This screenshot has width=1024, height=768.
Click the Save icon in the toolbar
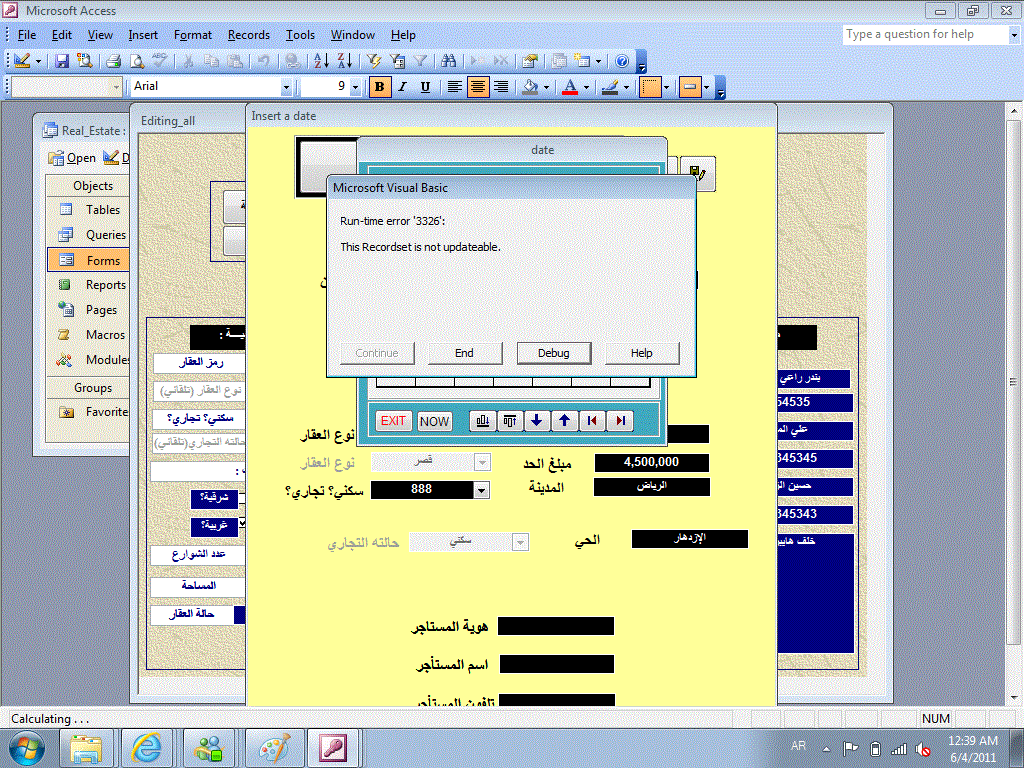(x=62, y=61)
